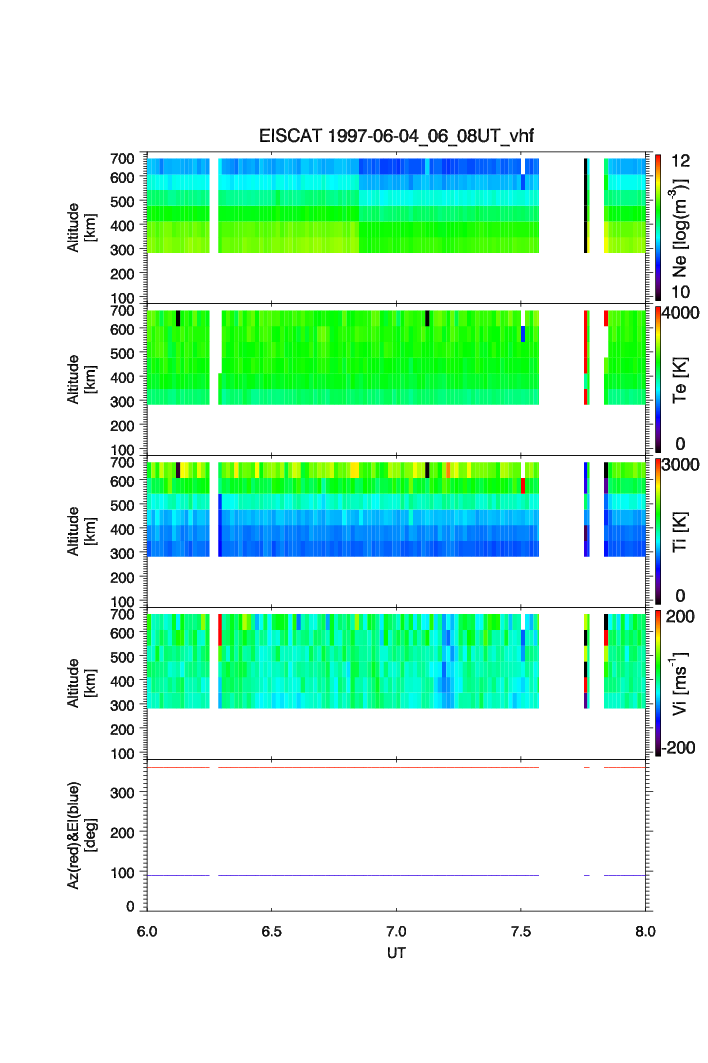Click the Vi [ms-1] color bar label

[x=680, y=683]
